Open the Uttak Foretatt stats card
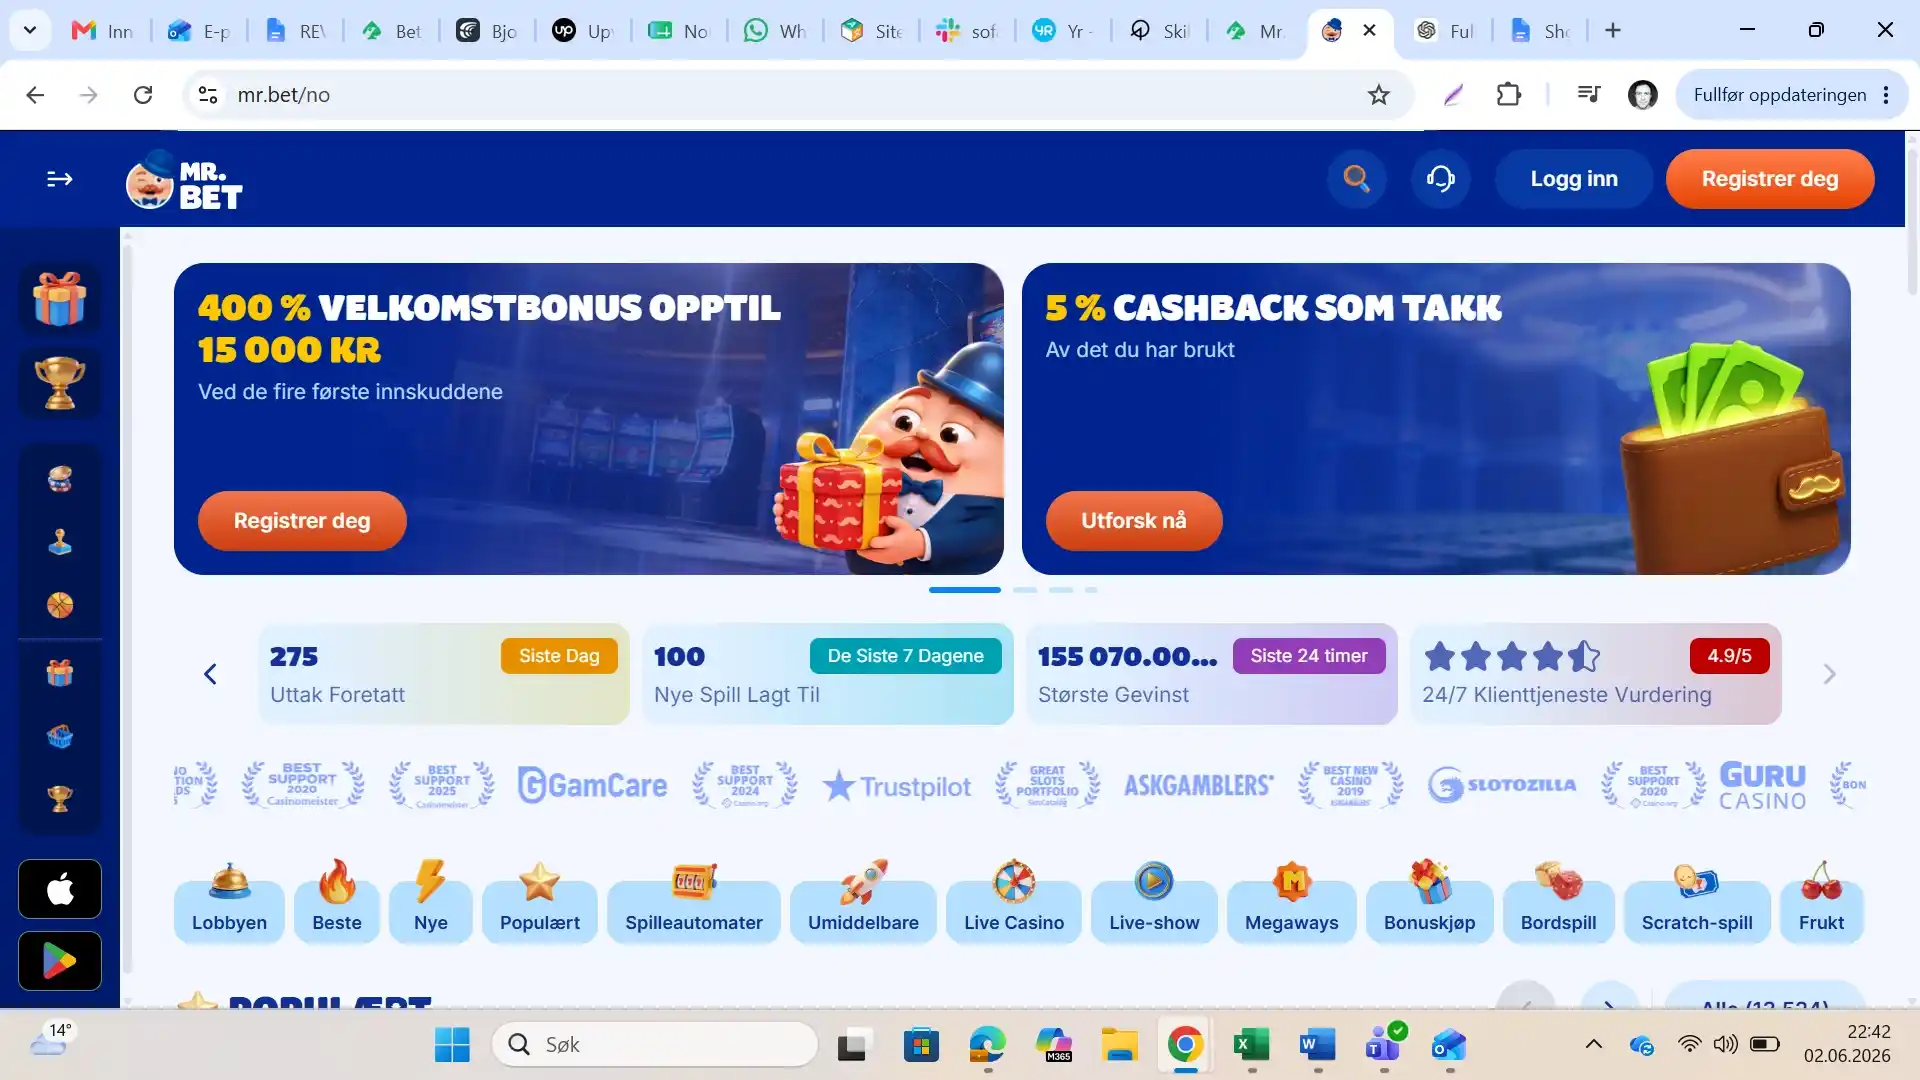Screen dimensions: 1920x1080 coord(444,674)
